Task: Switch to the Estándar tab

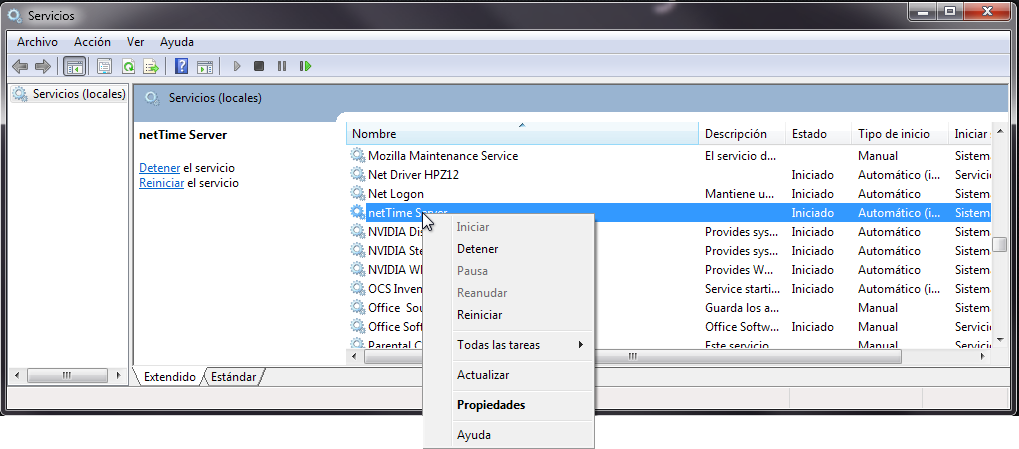Action: (x=233, y=377)
